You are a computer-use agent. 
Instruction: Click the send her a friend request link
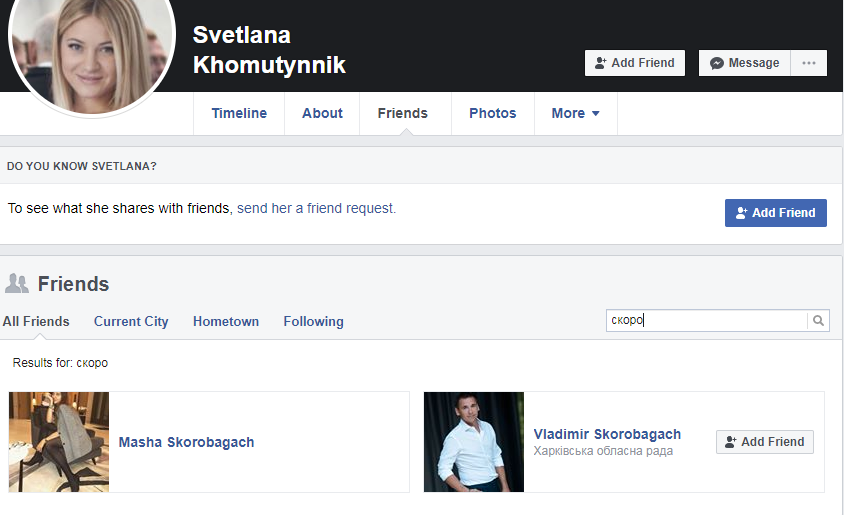(x=316, y=209)
